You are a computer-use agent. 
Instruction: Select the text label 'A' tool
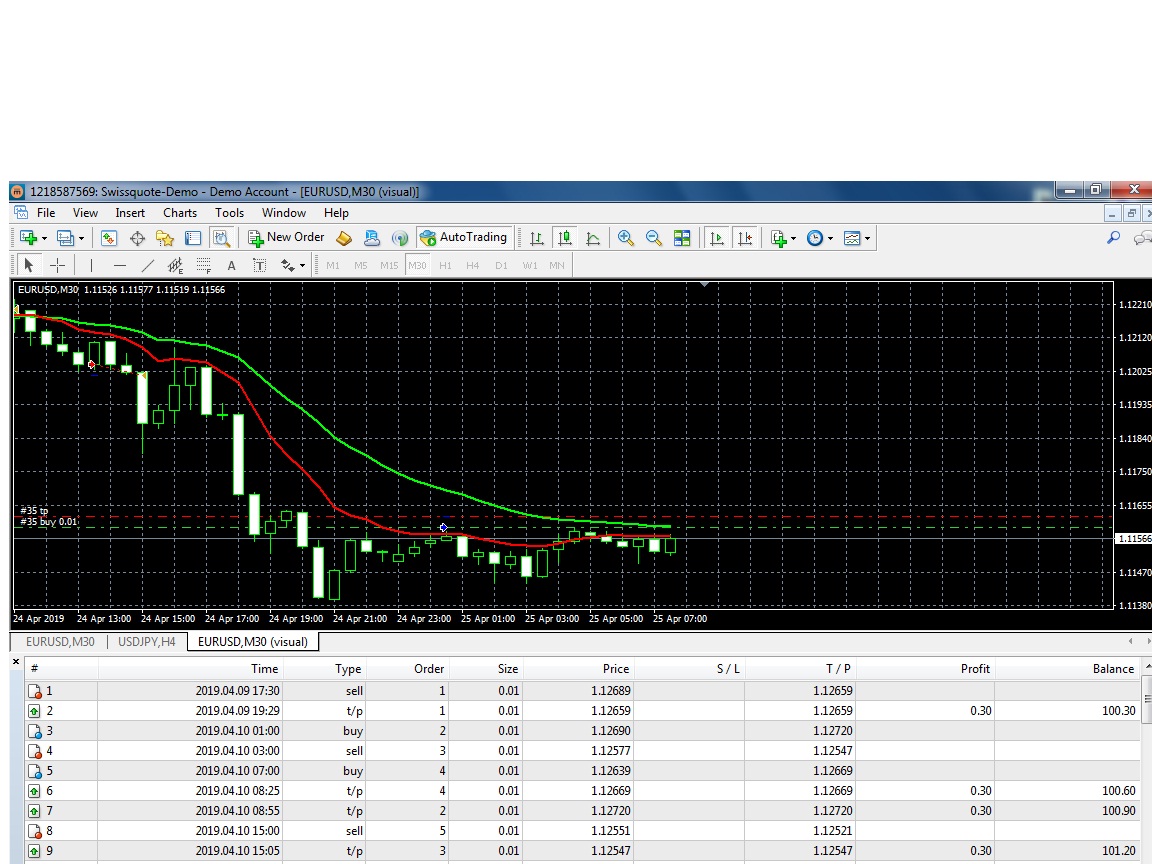click(x=231, y=265)
